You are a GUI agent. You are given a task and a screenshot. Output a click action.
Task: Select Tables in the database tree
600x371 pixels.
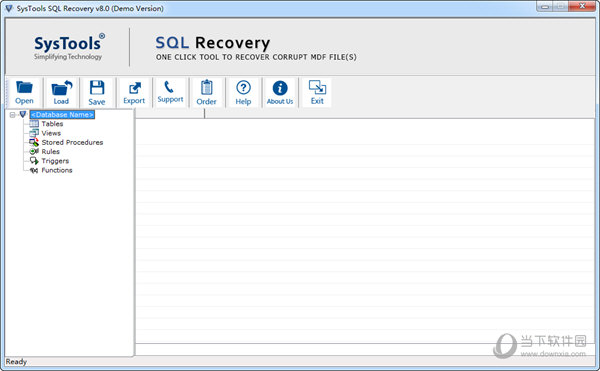[x=52, y=124]
